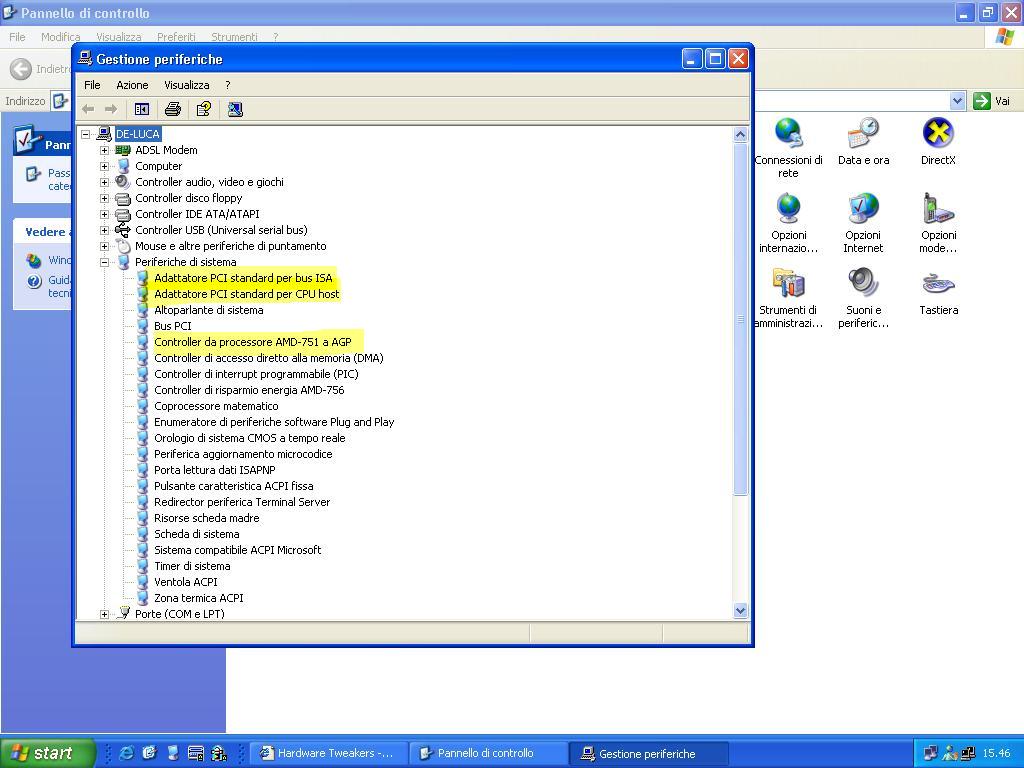
Task: Select Risorse scheda madre device
Action: pos(206,518)
